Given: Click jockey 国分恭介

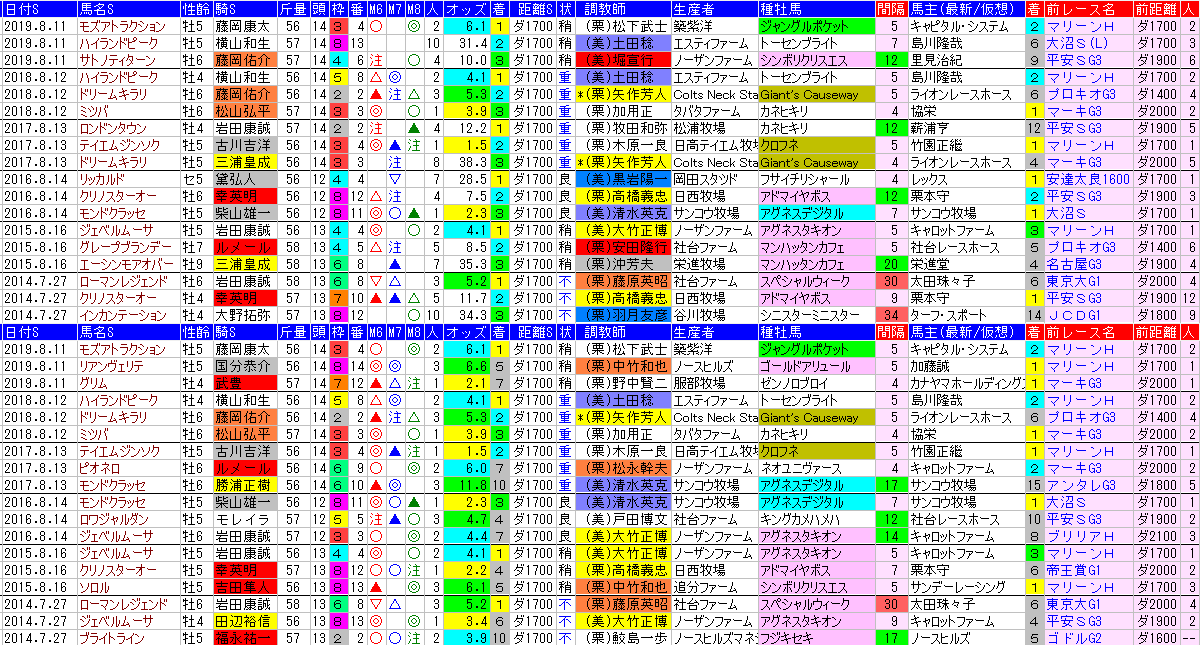Looking at the screenshot, I should click(243, 366).
